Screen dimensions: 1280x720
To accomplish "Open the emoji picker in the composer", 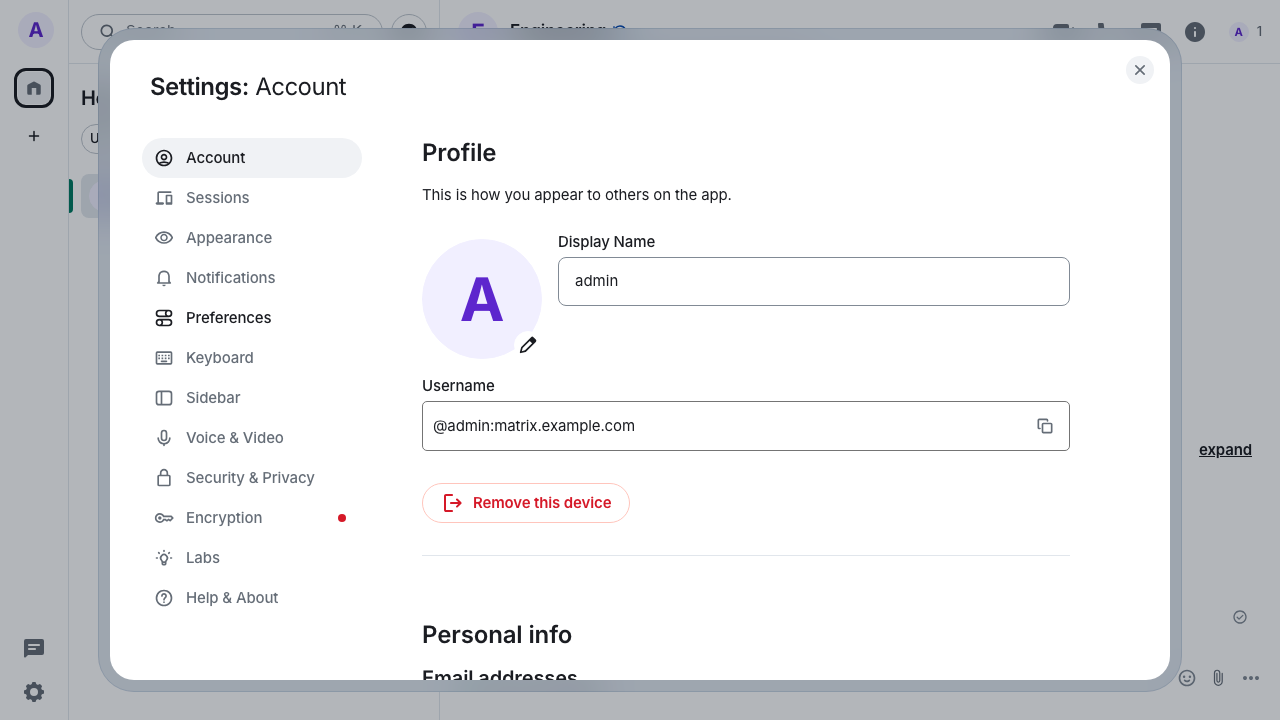I will click(x=1187, y=678).
